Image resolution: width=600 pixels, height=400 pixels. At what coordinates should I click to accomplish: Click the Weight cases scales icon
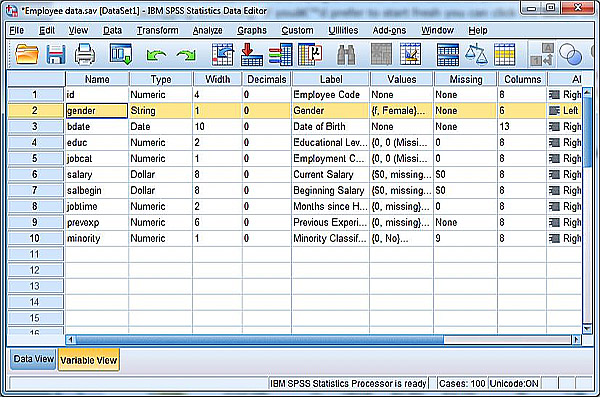476,54
